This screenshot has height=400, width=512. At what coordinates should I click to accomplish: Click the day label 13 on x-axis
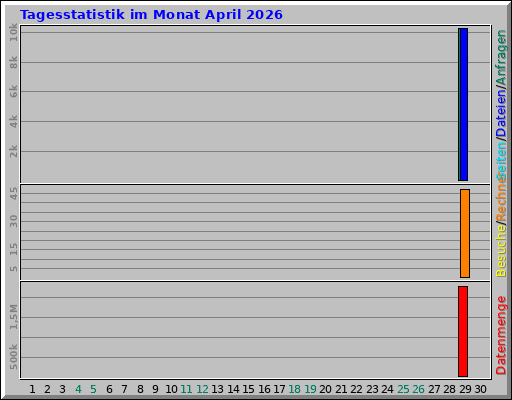(217, 389)
